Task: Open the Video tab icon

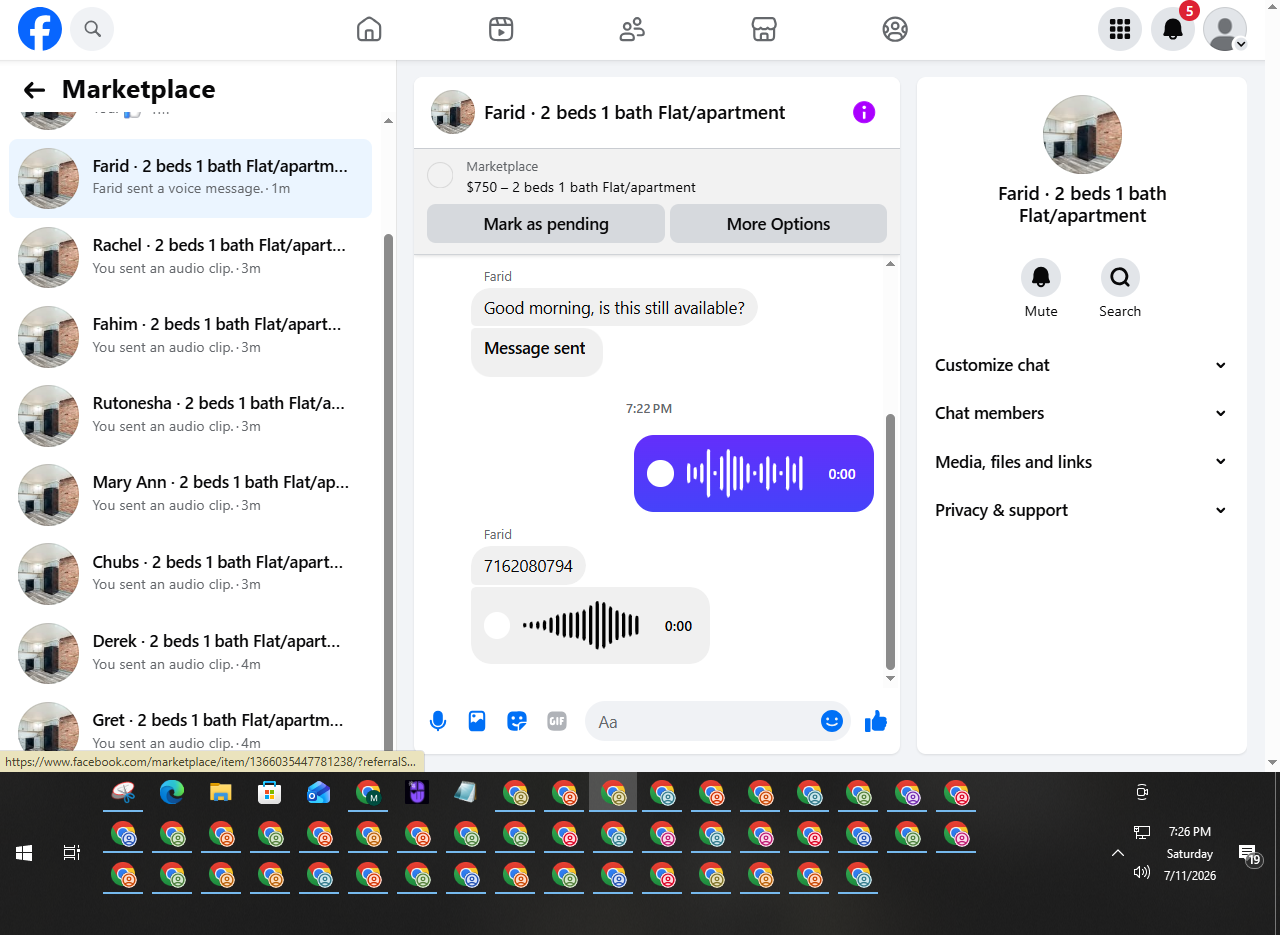Action: click(x=501, y=29)
